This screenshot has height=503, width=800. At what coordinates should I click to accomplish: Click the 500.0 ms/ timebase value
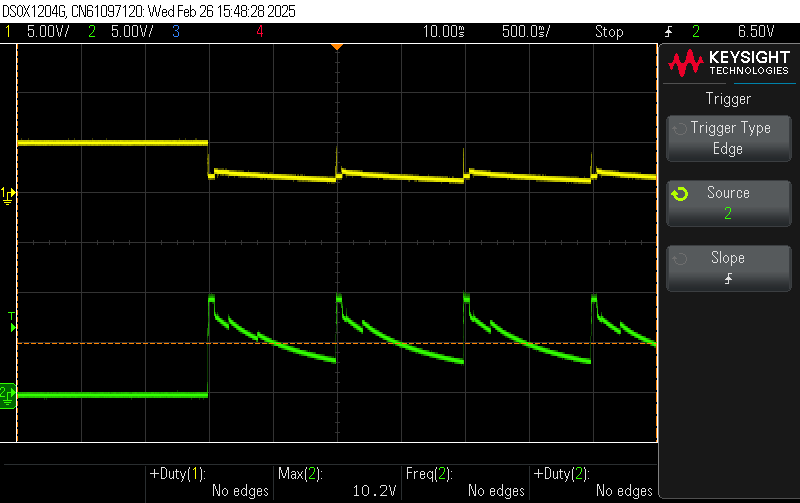click(x=526, y=32)
